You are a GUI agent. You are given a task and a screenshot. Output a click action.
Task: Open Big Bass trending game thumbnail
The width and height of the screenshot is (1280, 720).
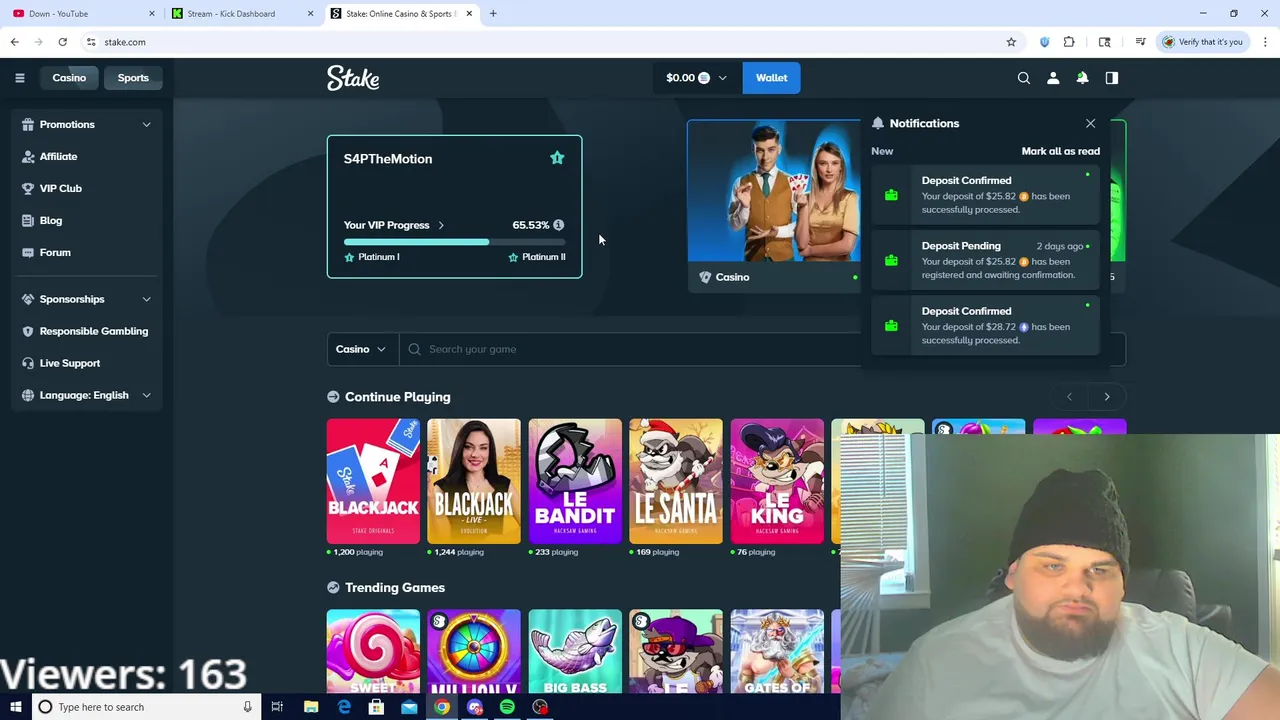(575, 652)
